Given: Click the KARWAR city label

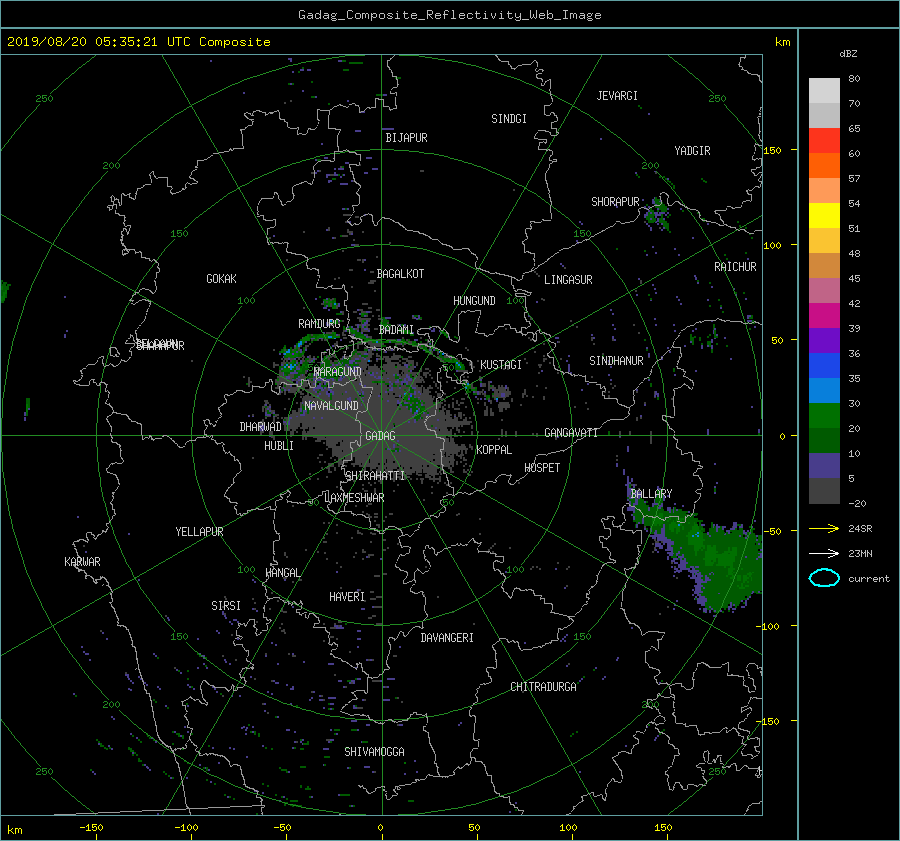Looking at the screenshot, I should (x=82, y=562).
